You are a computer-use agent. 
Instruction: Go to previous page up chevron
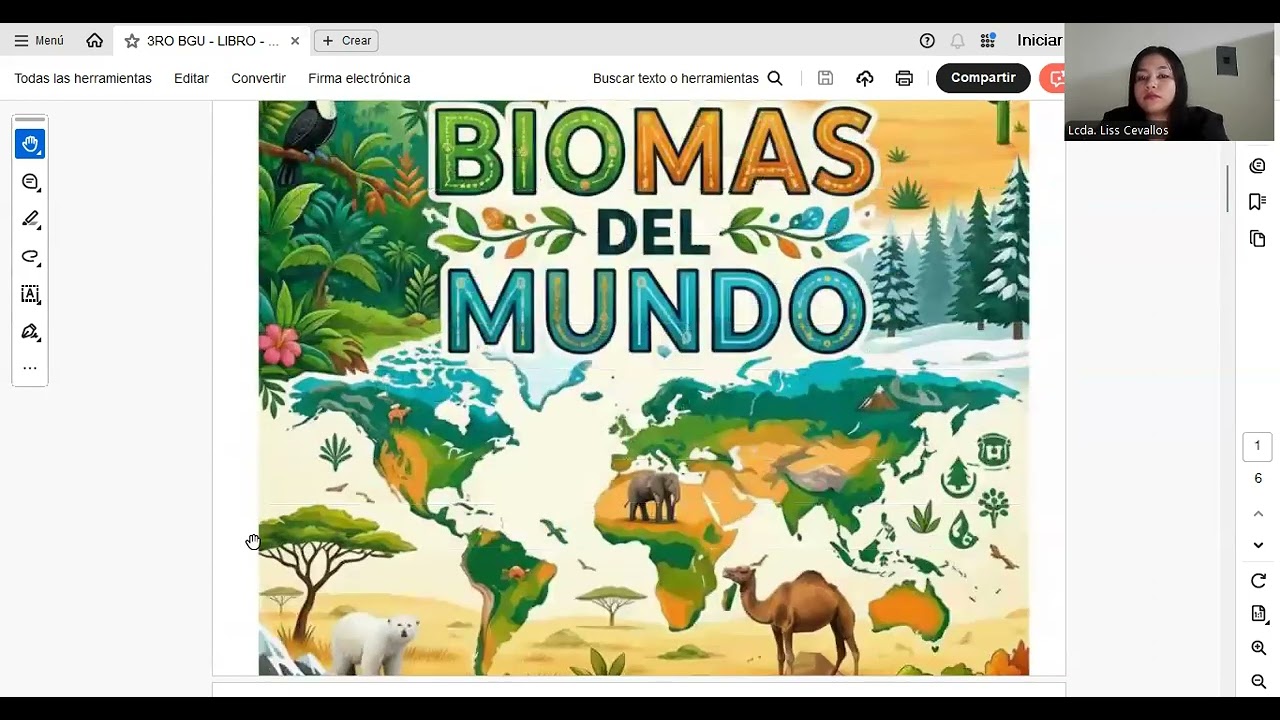point(1258,514)
